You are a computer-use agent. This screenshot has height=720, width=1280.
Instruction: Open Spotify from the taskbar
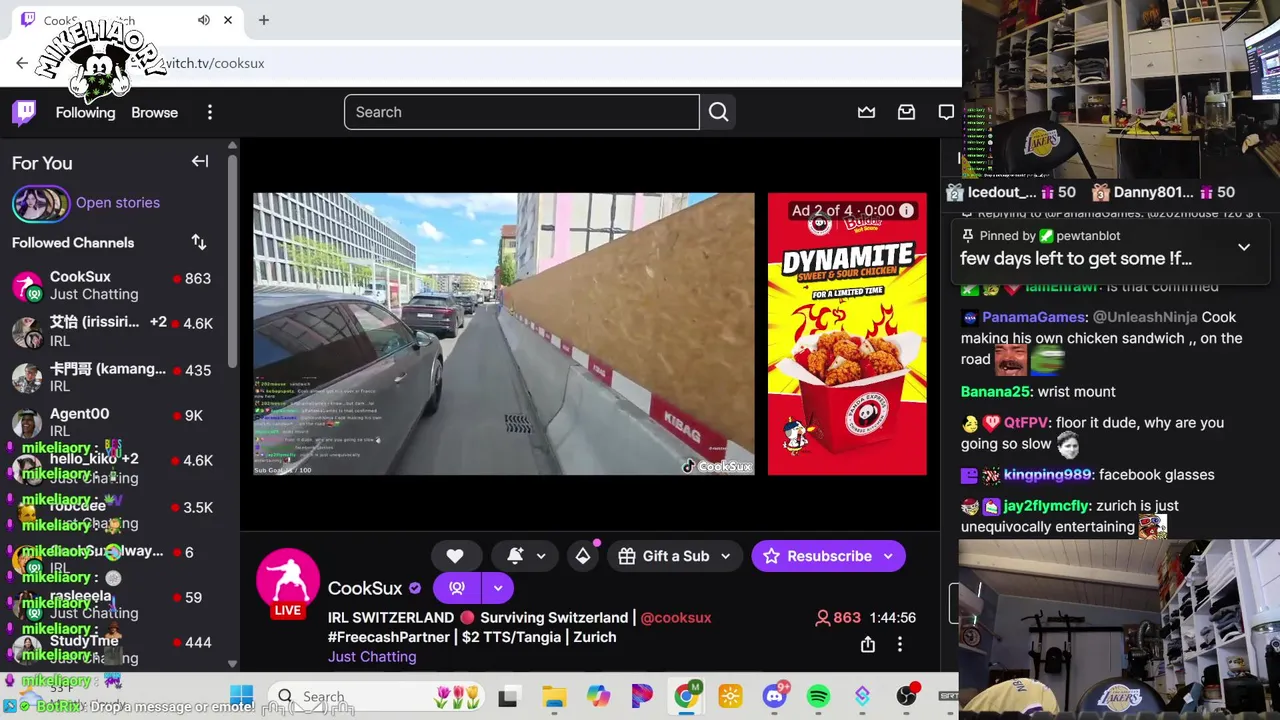(x=818, y=696)
